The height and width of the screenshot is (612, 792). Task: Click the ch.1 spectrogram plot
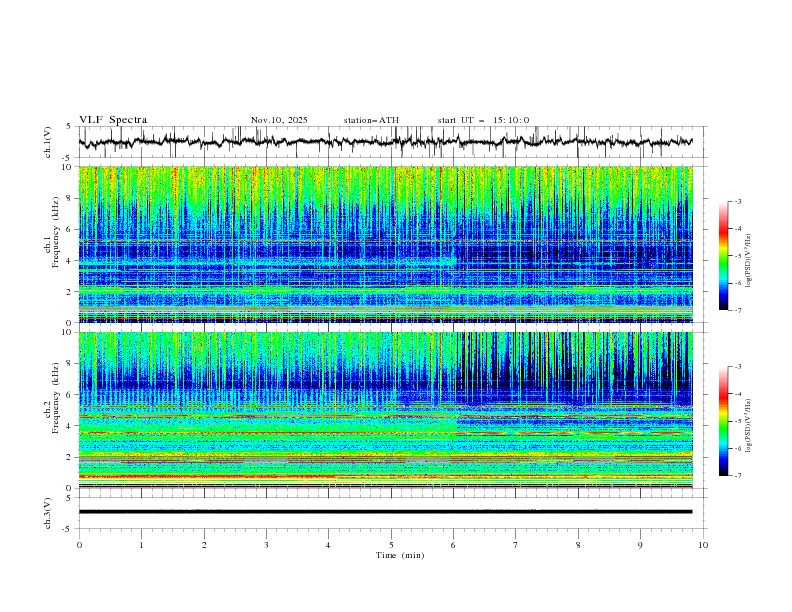[x=386, y=244]
